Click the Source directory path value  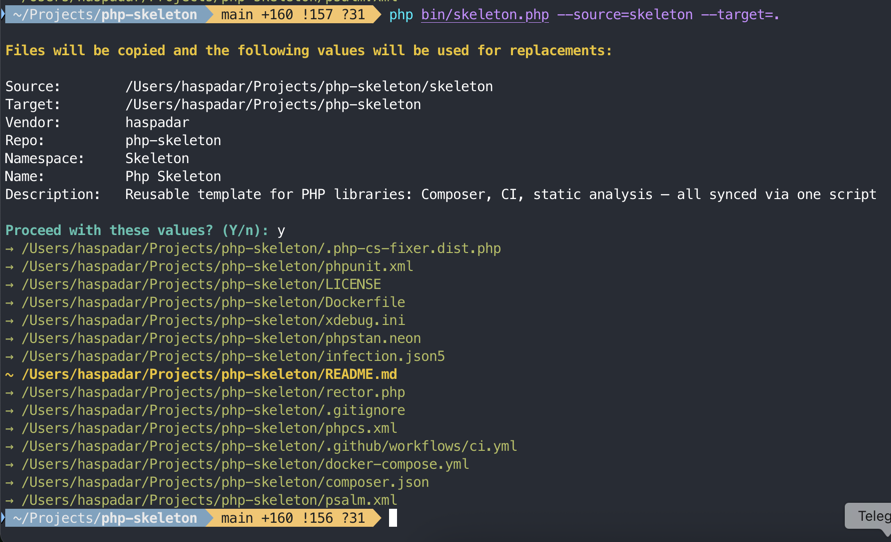click(x=309, y=87)
